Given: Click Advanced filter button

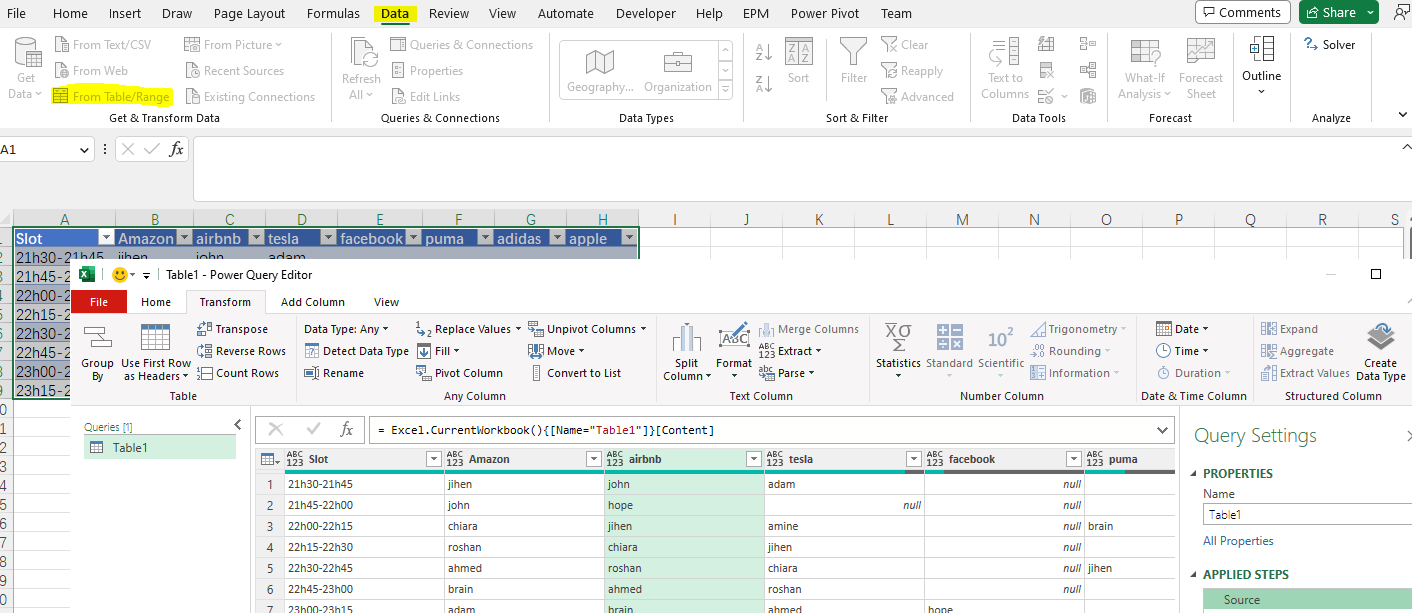Looking at the screenshot, I should point(917,97).
